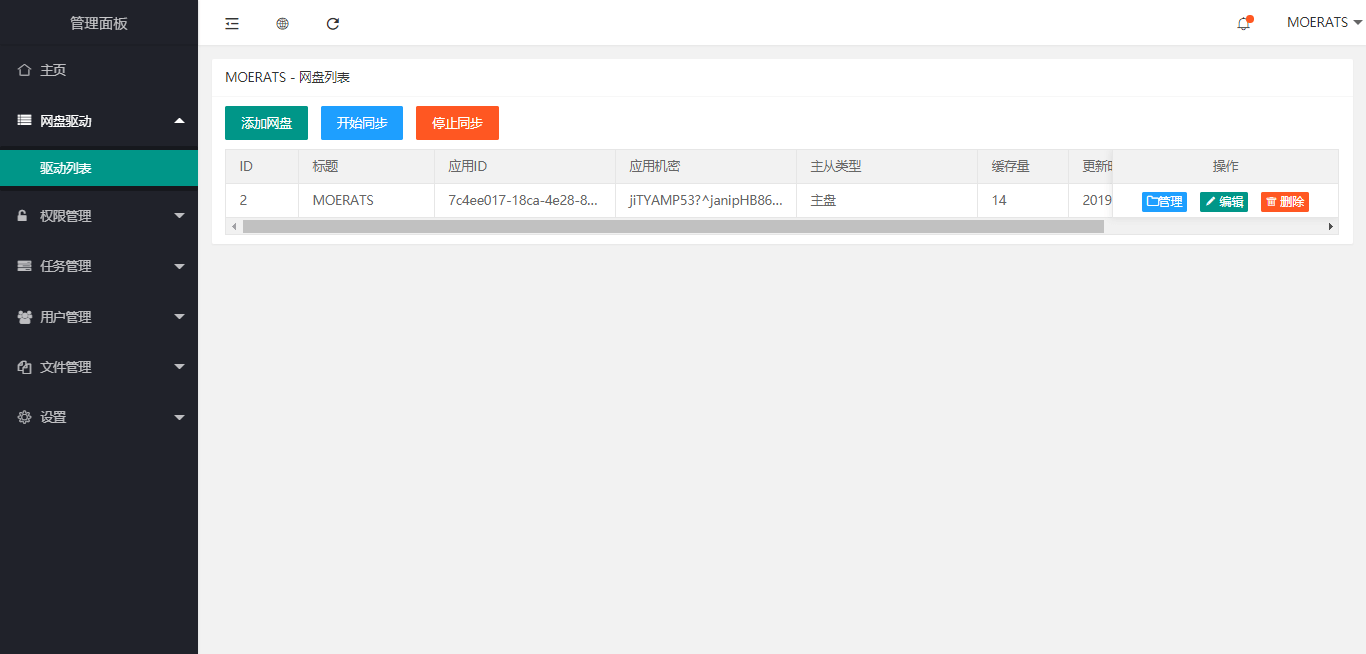
Task: Click the 应用机密 column header
Action: 706,166
